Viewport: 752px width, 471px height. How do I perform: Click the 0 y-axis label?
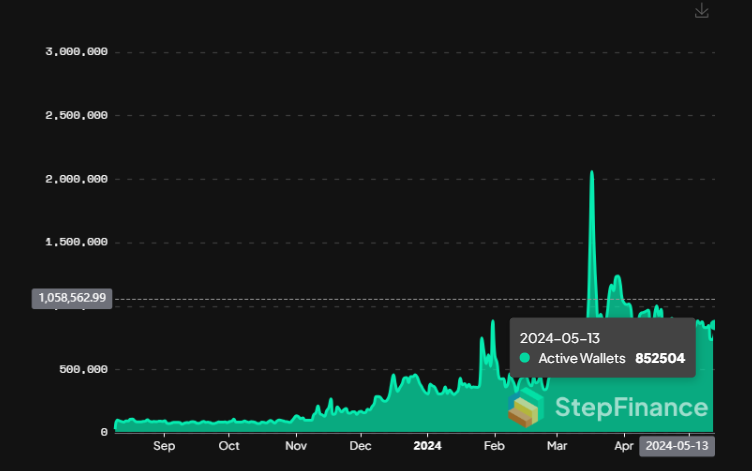[x=104, y=432]
